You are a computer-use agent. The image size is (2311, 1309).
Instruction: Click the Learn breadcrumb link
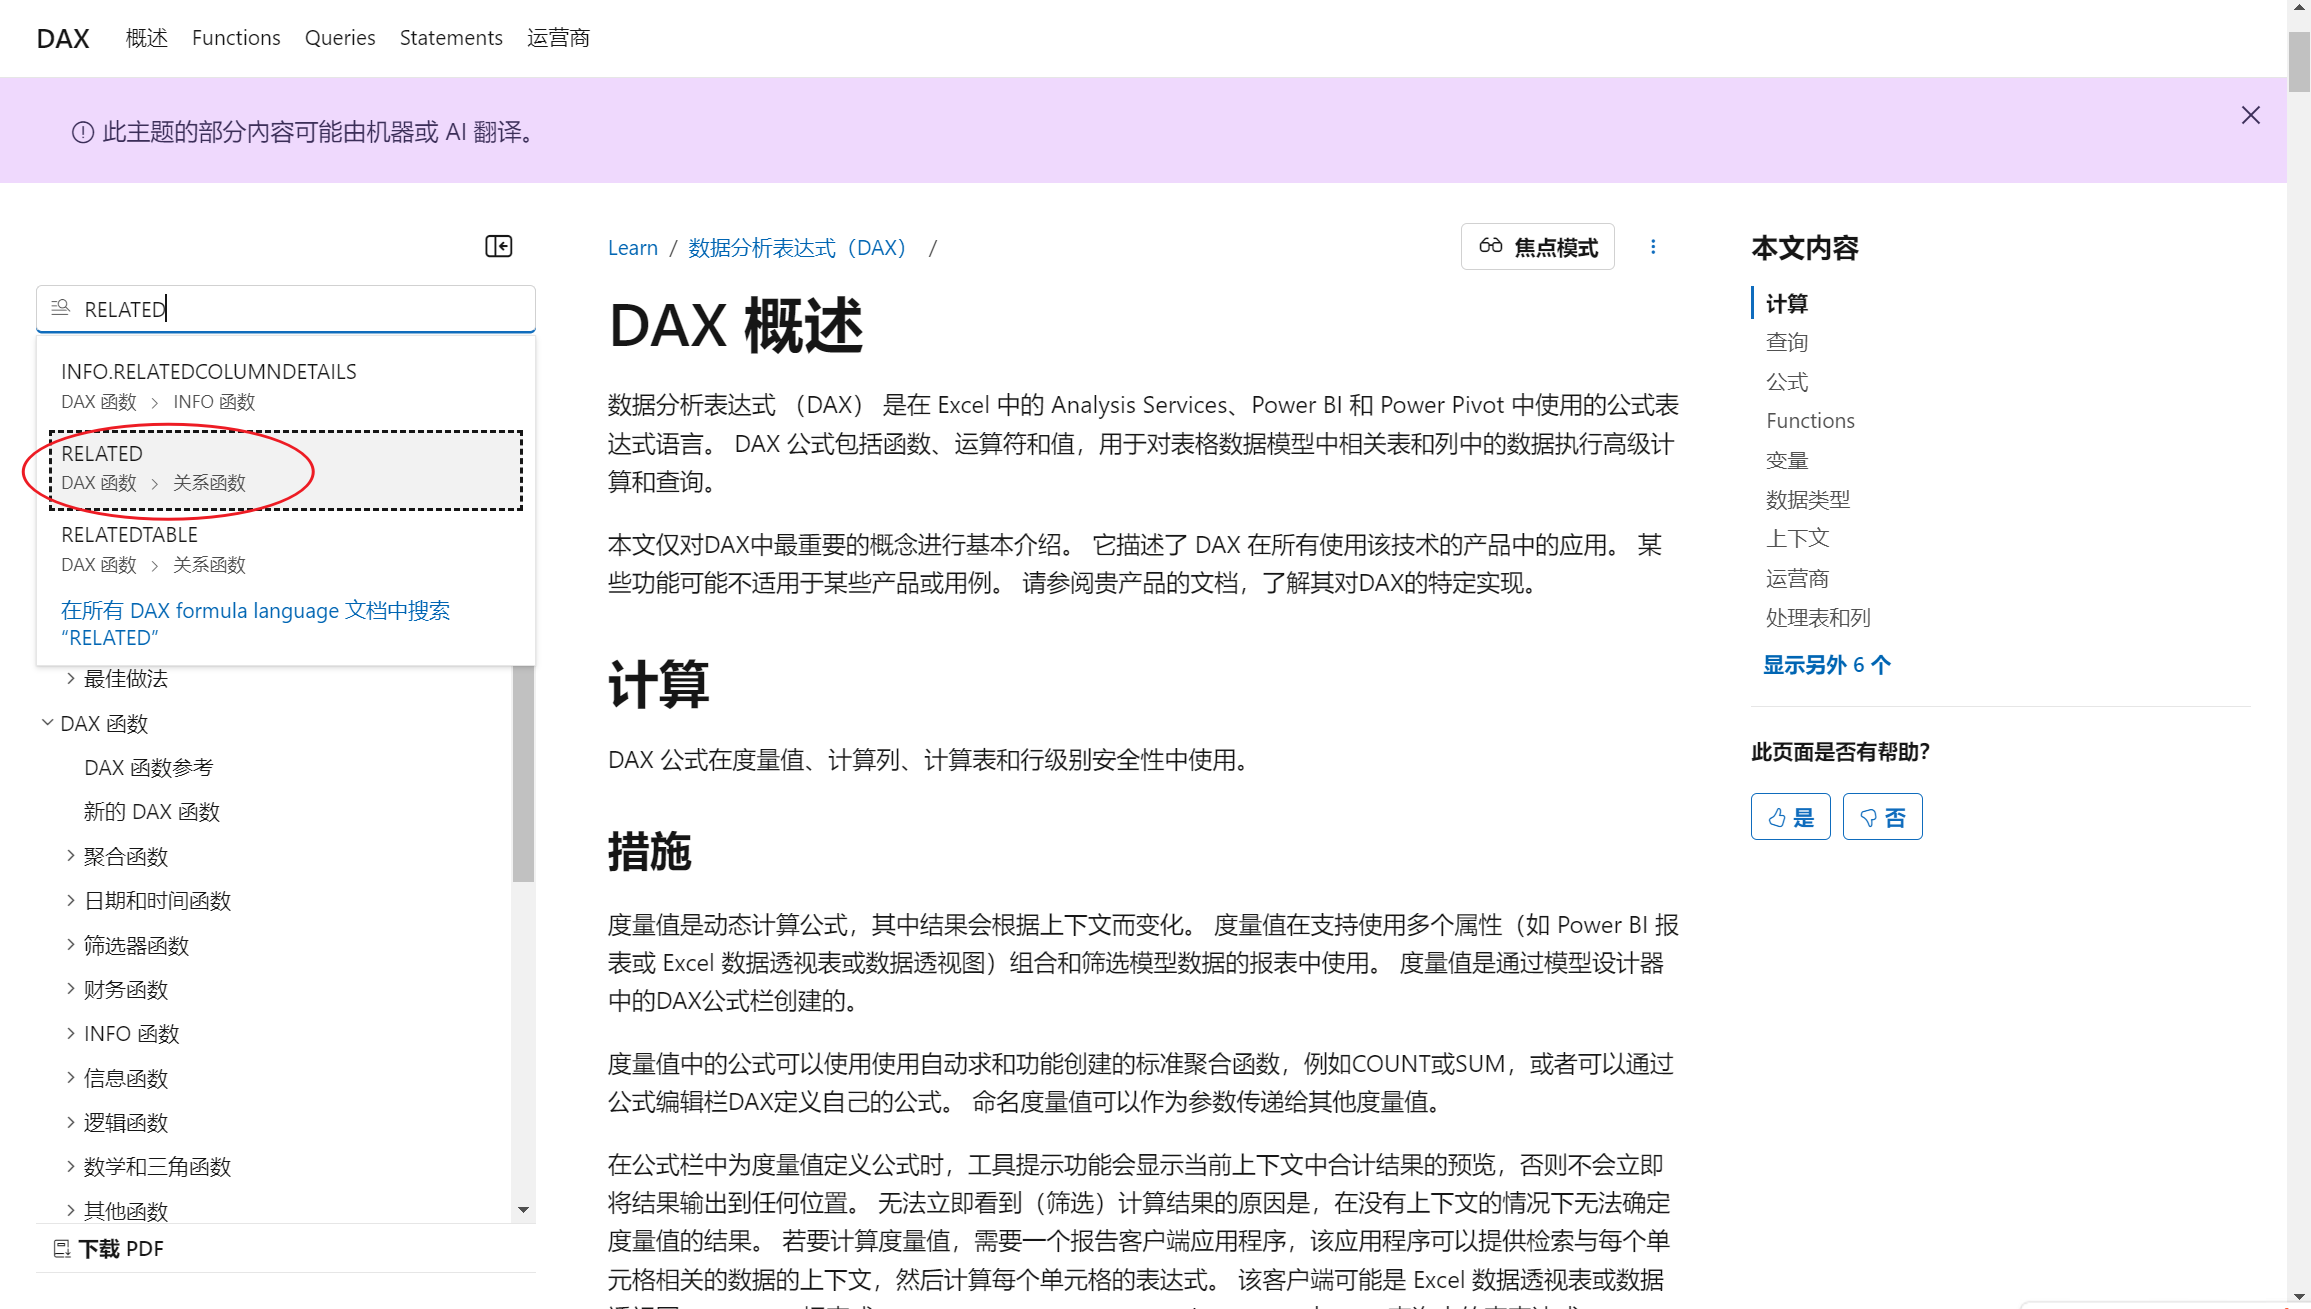pyautogui.click(x=632, y=248)
